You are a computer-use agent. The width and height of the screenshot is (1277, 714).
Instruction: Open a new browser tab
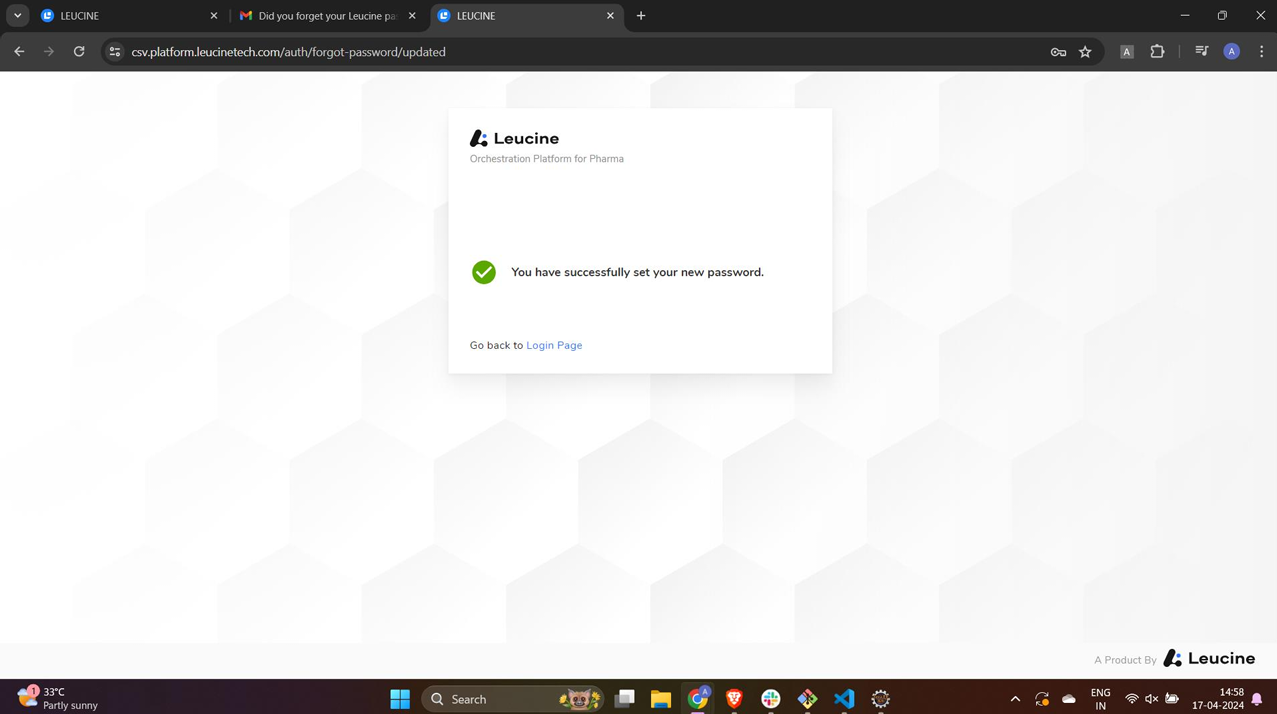point(641,16)
